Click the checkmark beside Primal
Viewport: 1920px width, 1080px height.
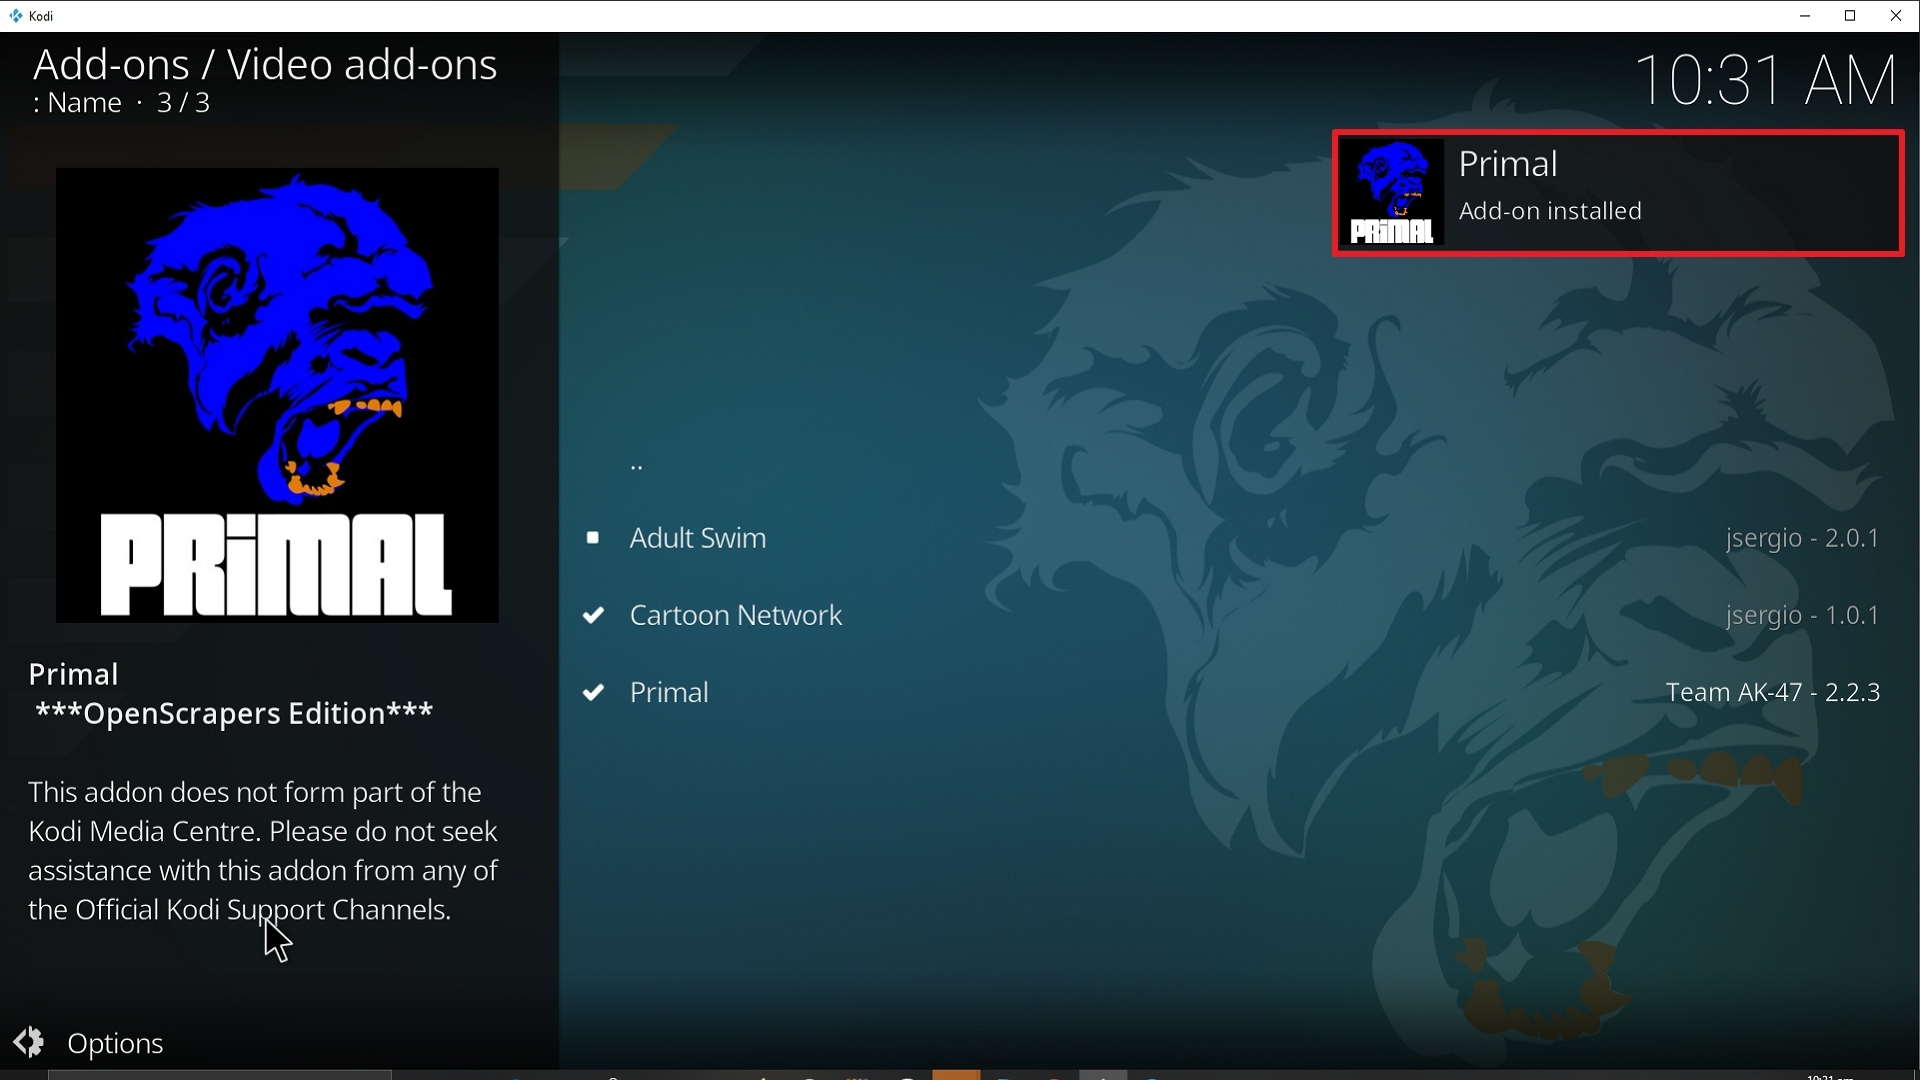[x=594, y=693]
